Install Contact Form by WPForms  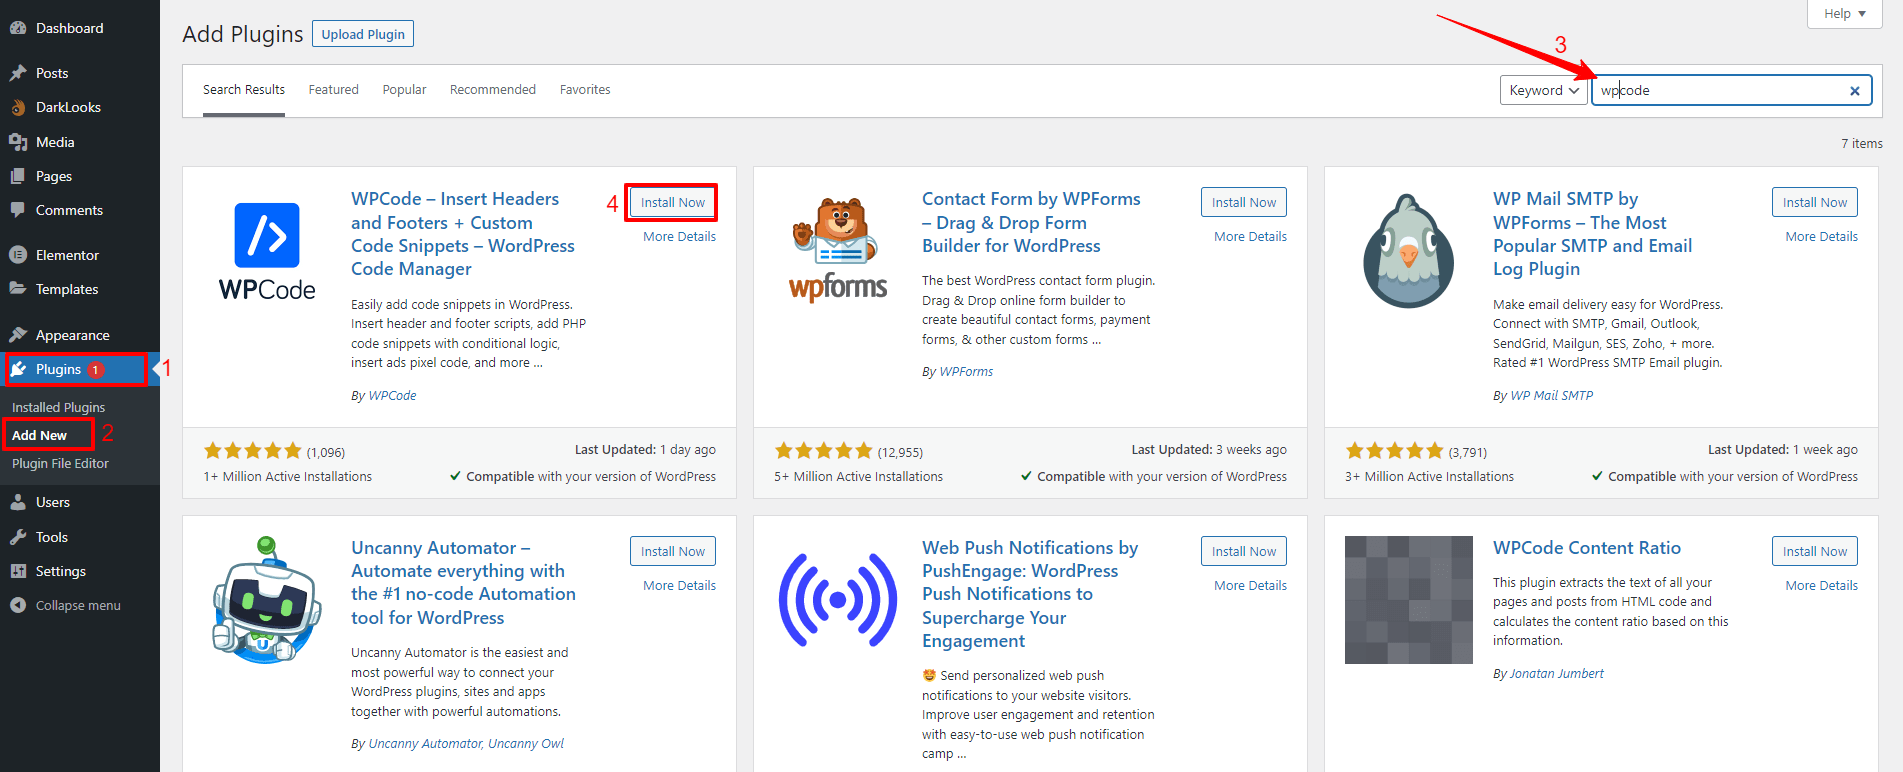coord(1244,202)
